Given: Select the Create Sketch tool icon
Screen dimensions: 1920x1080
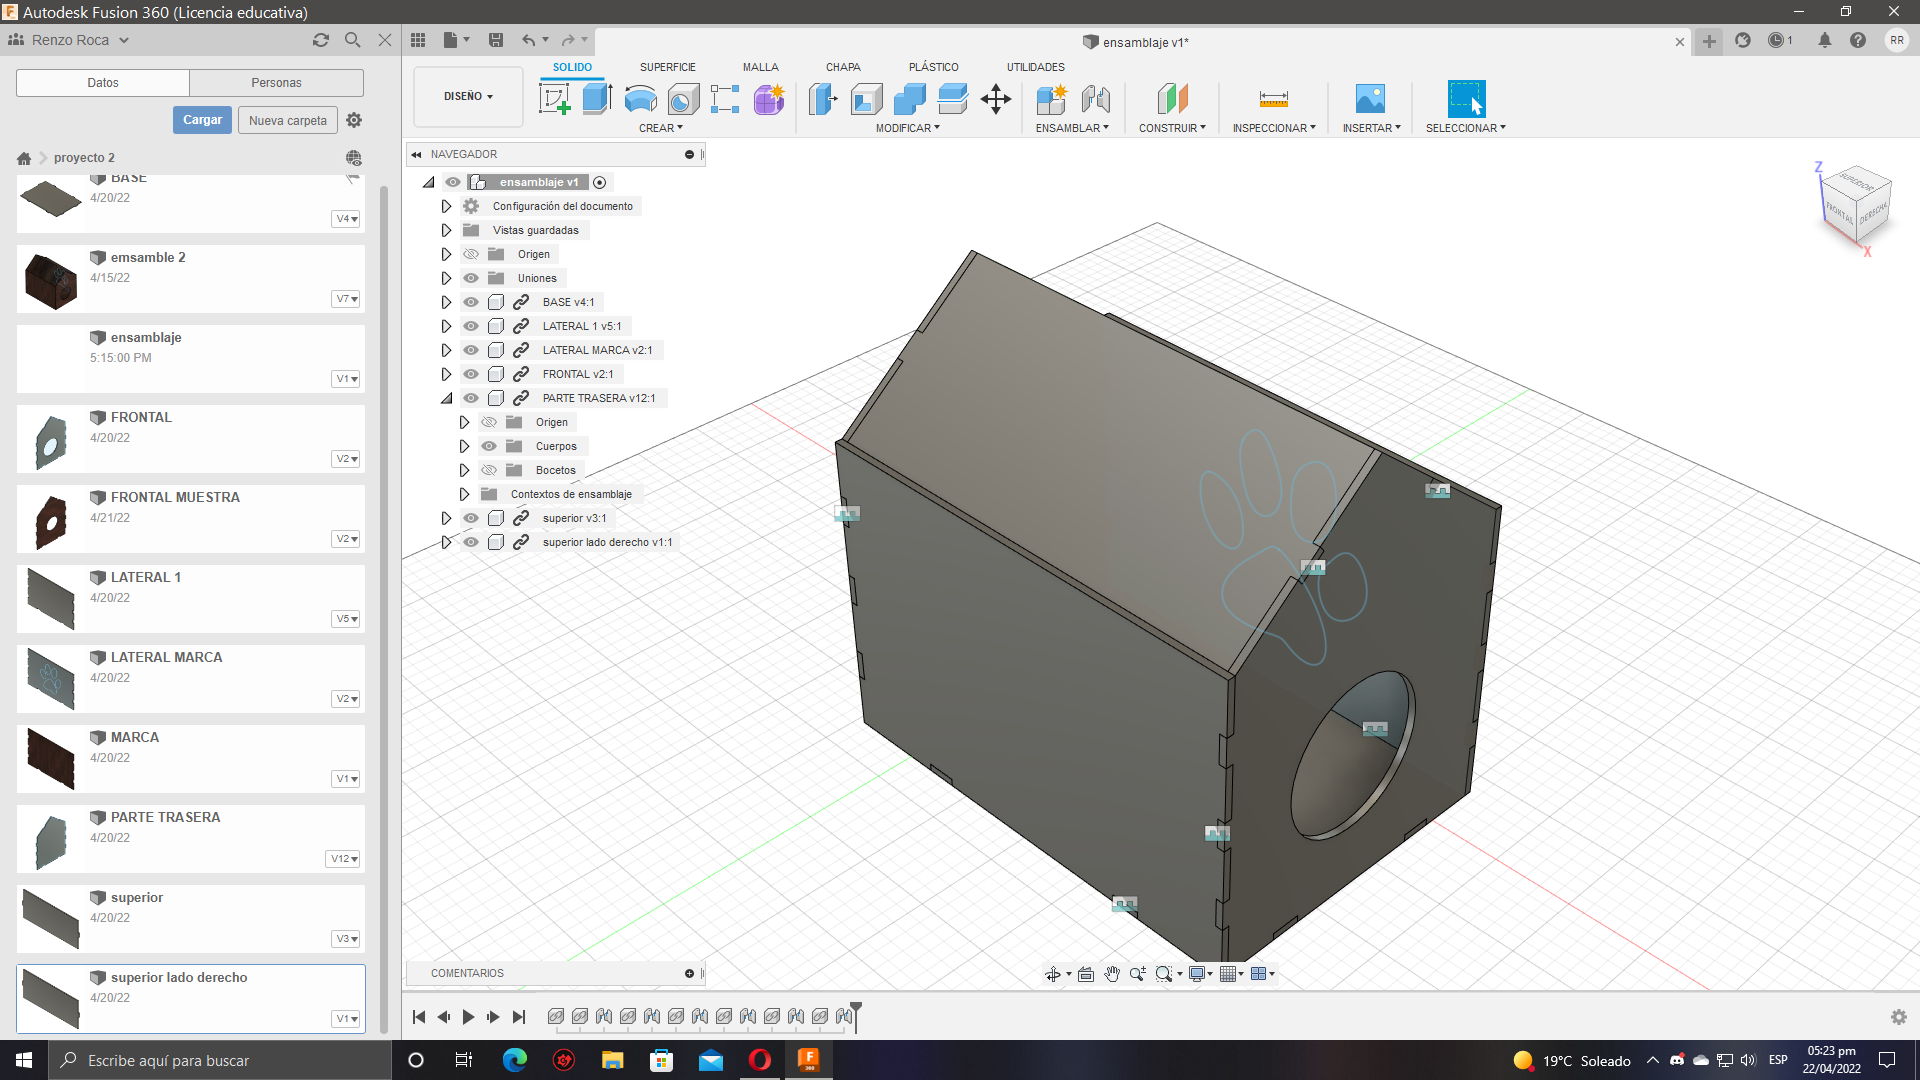Looking at the screenshot, I should (553, 99).
